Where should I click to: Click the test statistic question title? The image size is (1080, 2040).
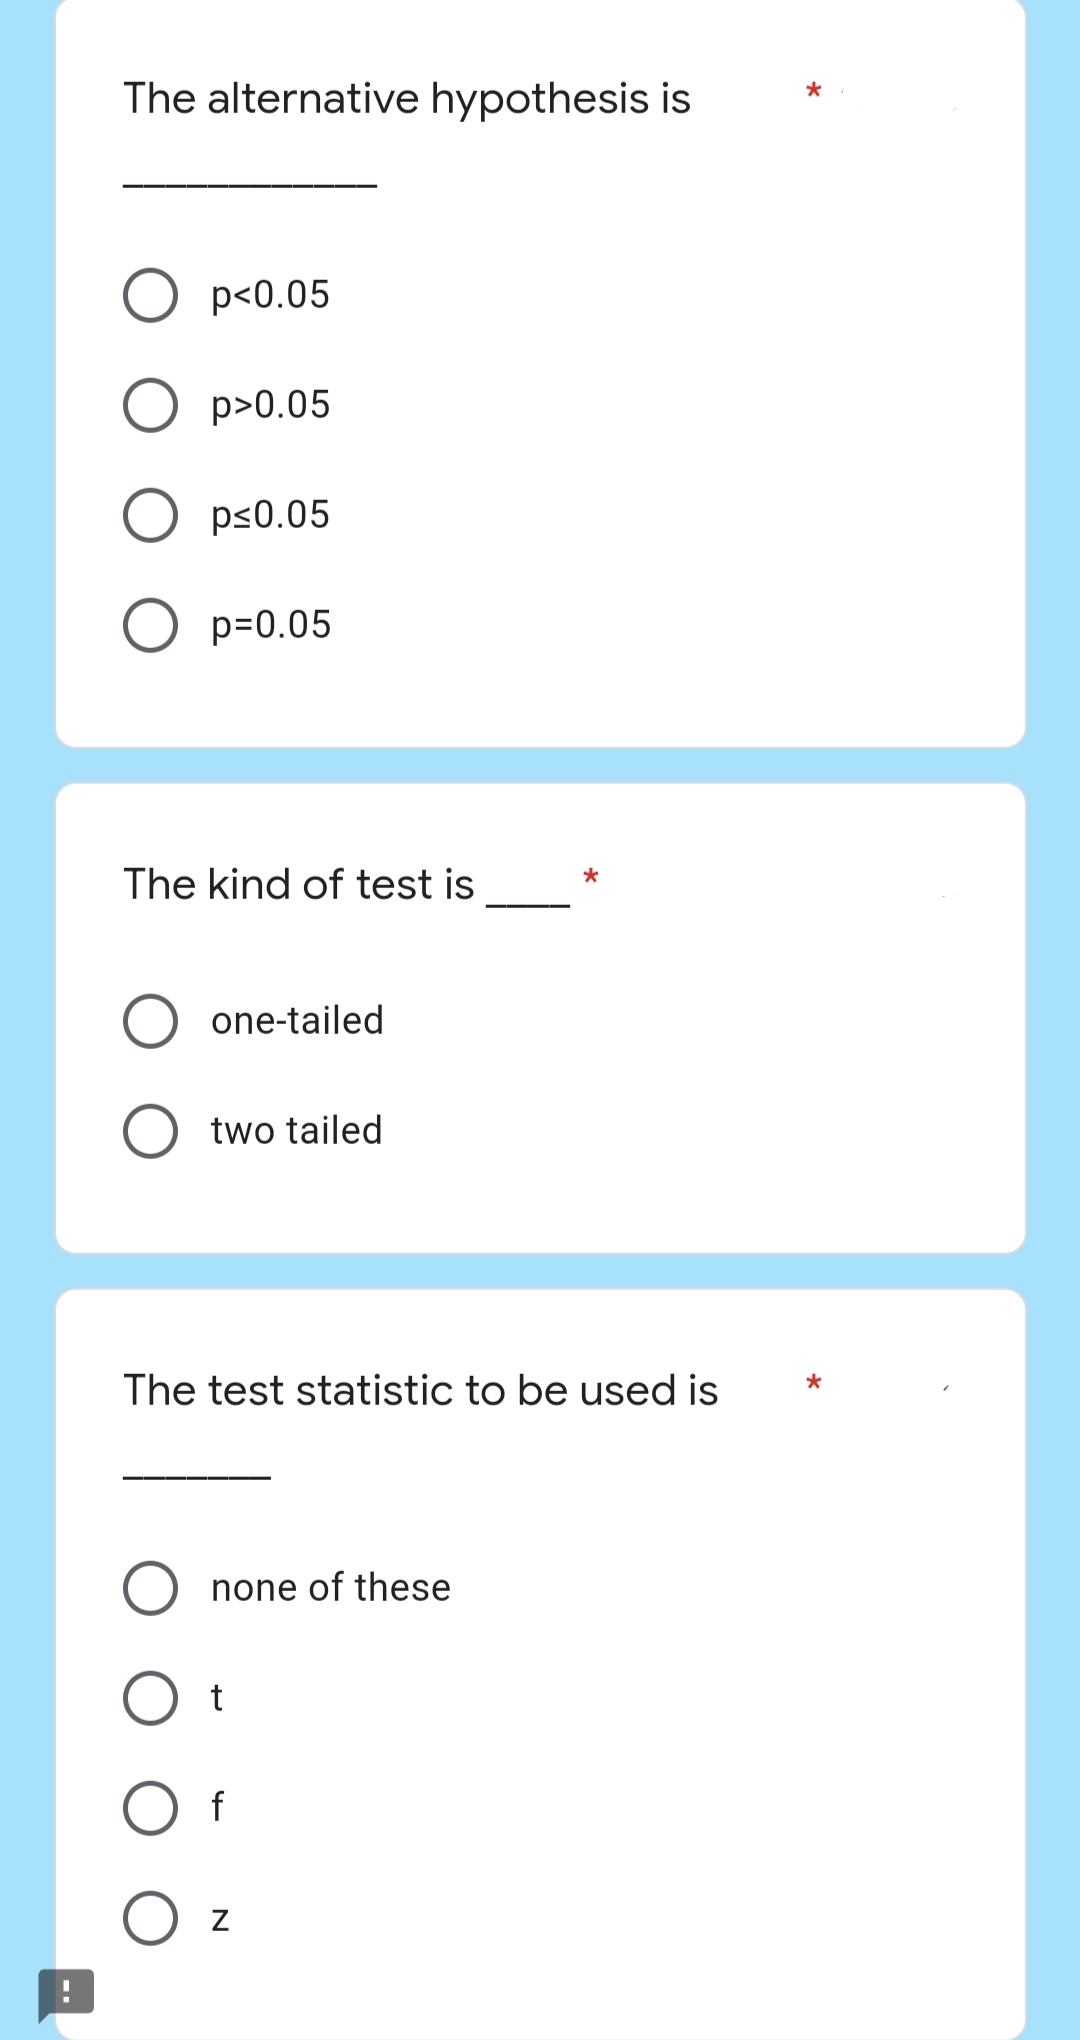[x=420, y=1389]
